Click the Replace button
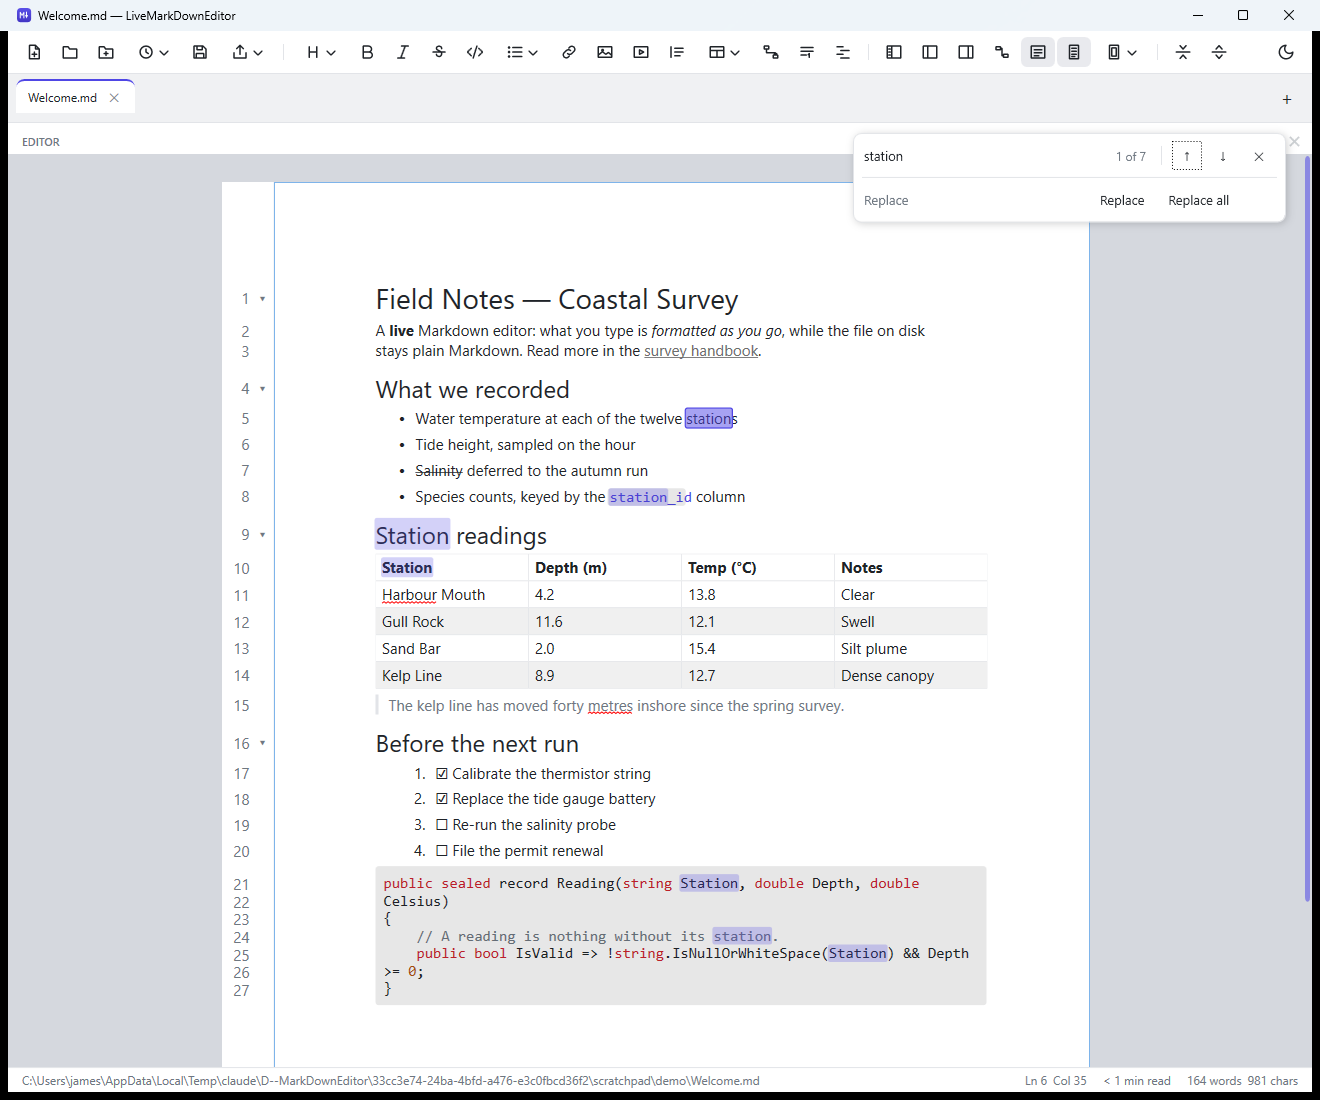Screen dimensions: 1320x1100 pos(1122,201)
